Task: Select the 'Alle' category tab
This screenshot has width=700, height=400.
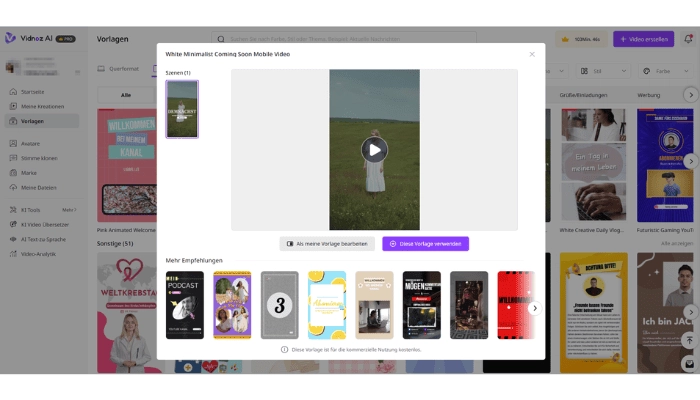Action: pyautogui.click(x=126, y=95)
